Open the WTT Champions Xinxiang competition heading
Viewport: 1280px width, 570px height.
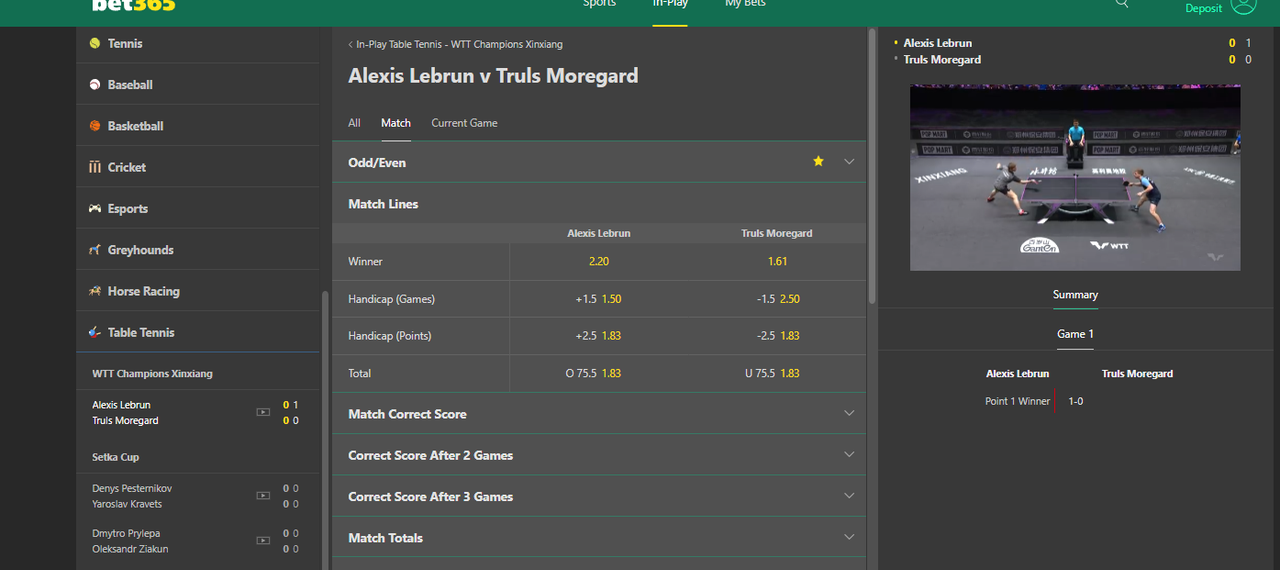(x=152, y=374)
